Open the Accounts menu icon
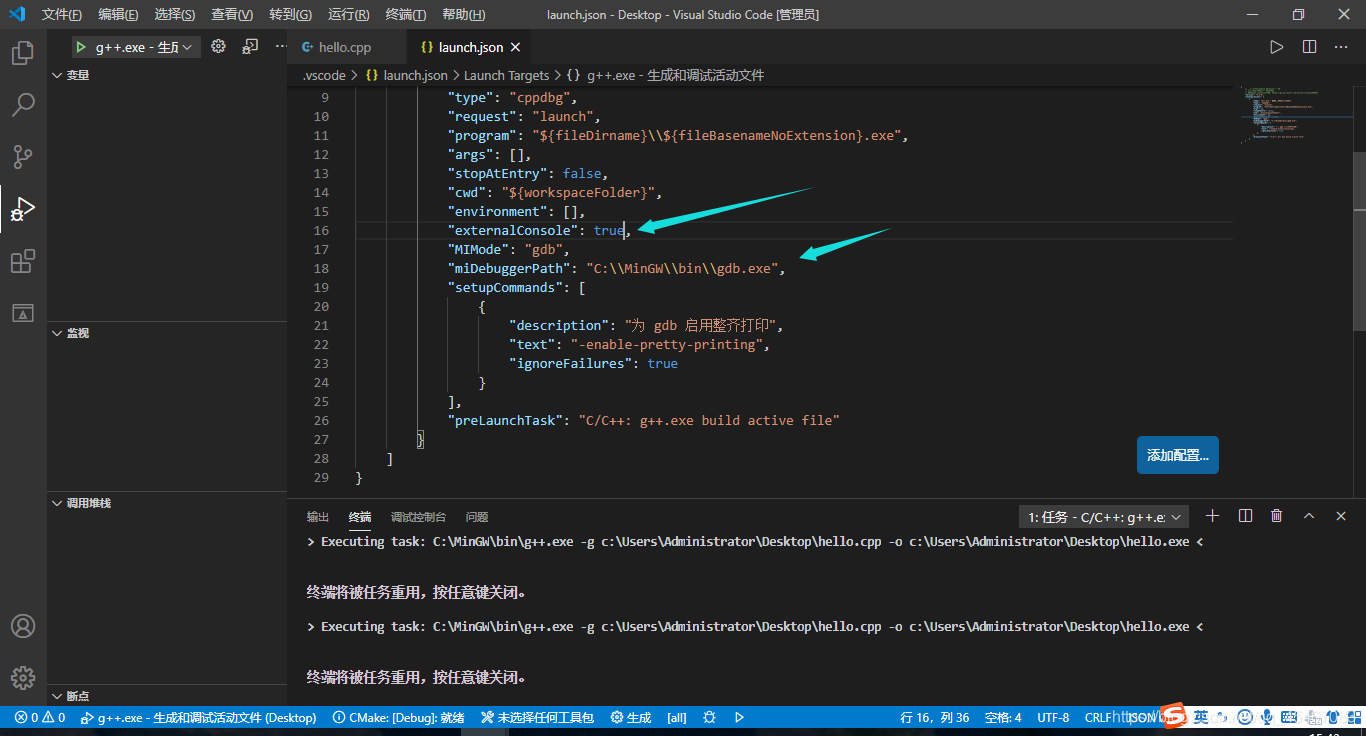Image resolution: width=1366 pixels, height=736 pixels. (23, 626)
